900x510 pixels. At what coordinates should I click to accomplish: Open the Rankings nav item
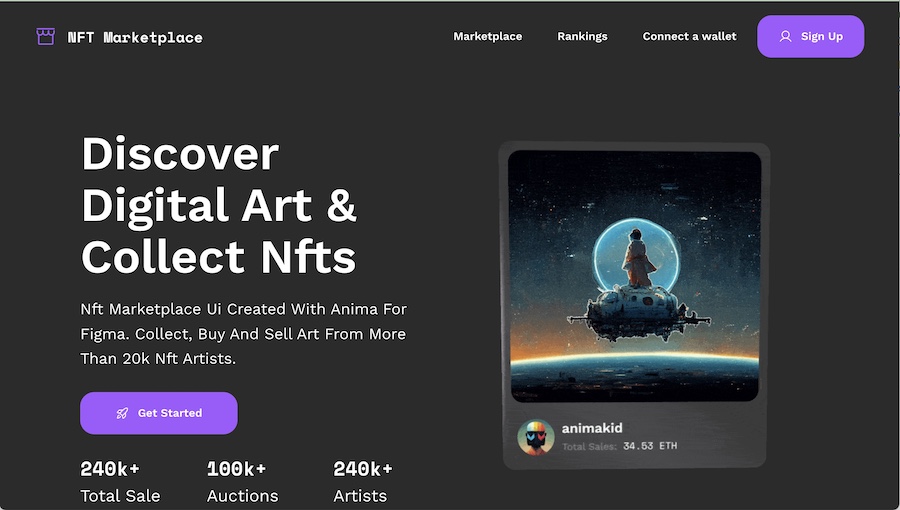[582, 36]
